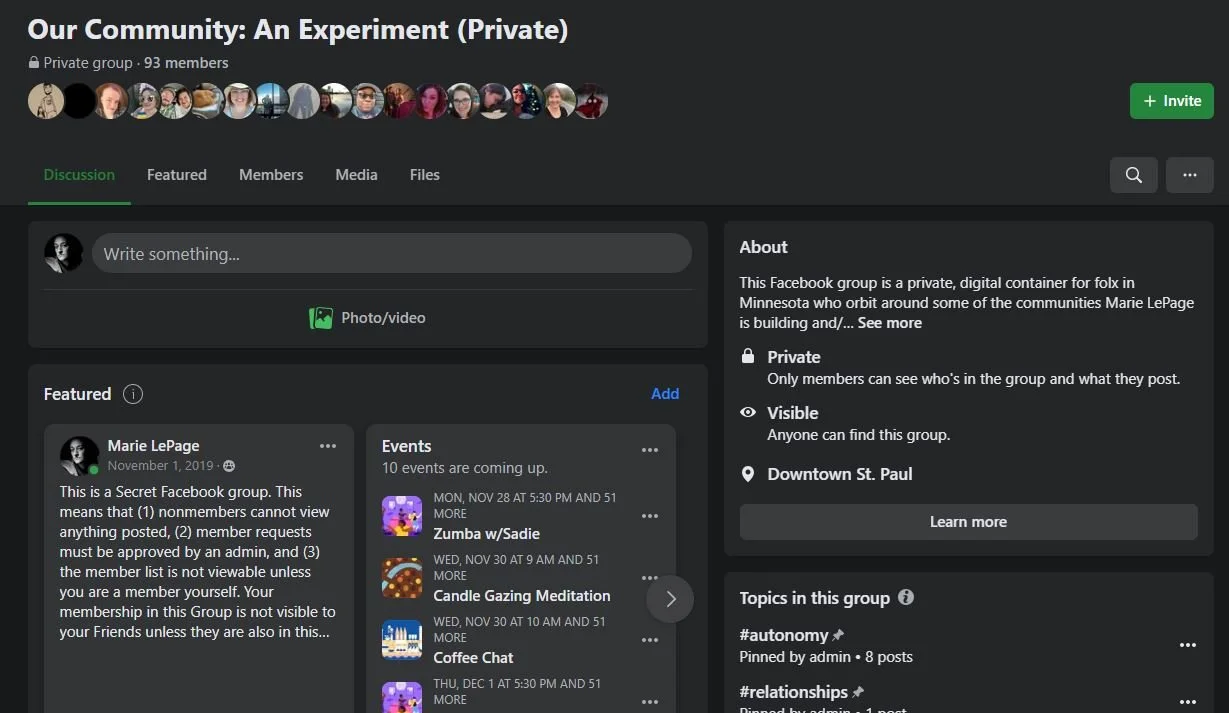1229x713 pixels.
Task: Open the #relationships topic
Action: [x=794, y=692]
